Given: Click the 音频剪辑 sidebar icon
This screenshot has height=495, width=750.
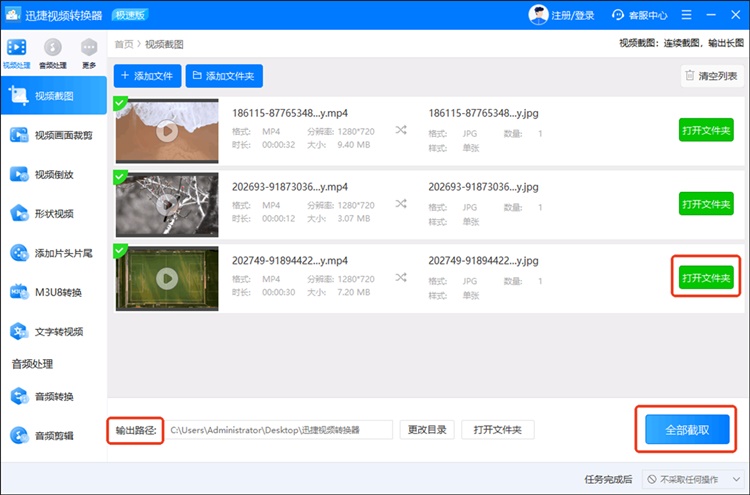Looking at the screenshot, I should coord(20,435).
